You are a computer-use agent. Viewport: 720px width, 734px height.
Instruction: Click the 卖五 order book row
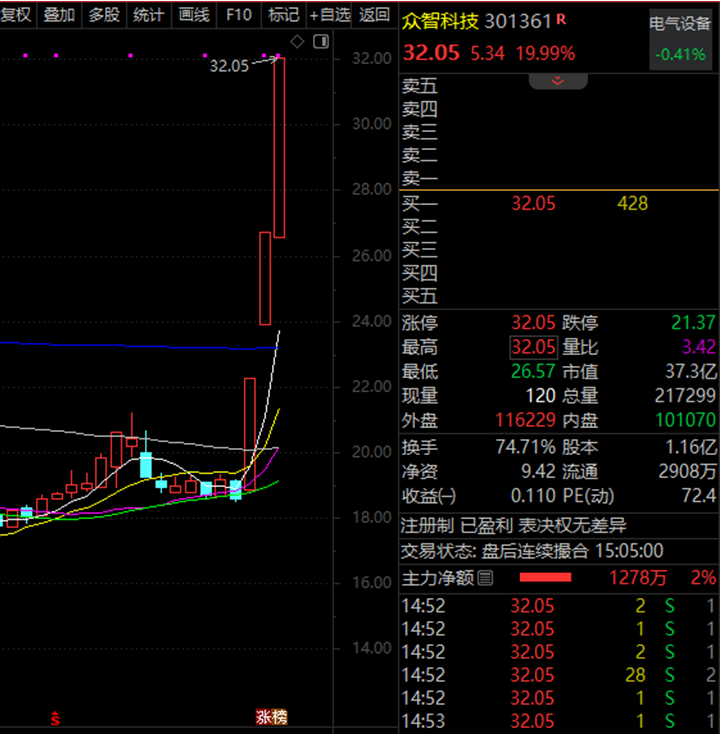[559, 86]
